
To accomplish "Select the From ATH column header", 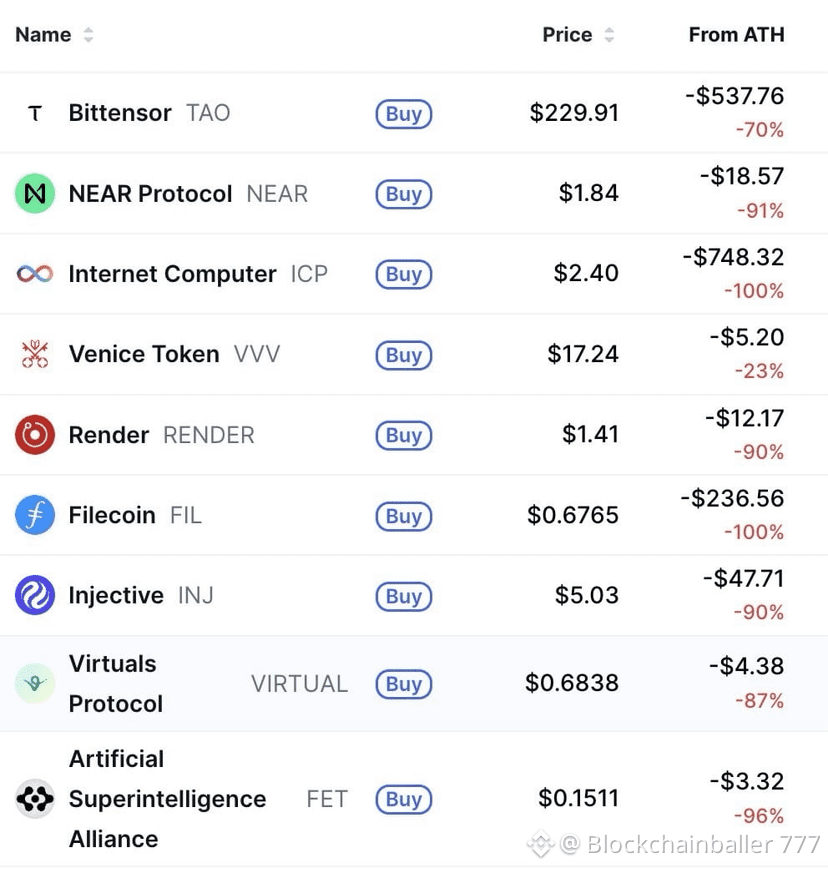I will tap(737, 35).
